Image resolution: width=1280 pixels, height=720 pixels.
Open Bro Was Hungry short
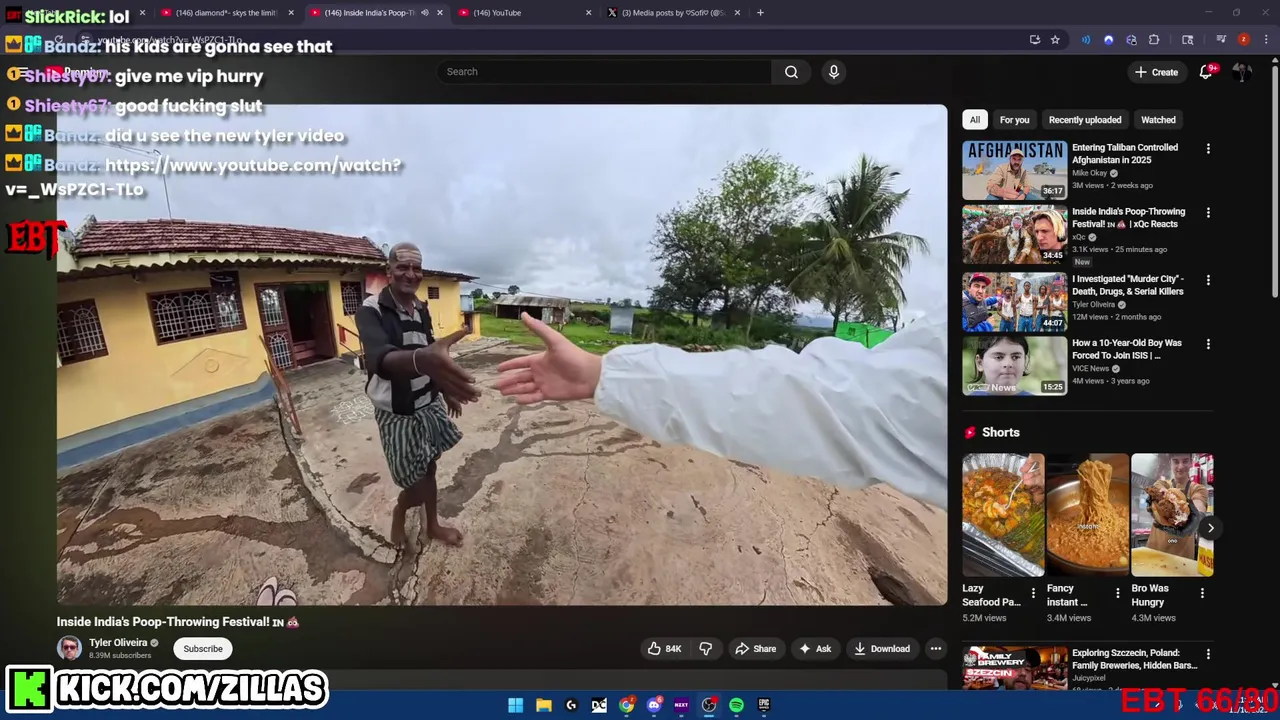1172,515
